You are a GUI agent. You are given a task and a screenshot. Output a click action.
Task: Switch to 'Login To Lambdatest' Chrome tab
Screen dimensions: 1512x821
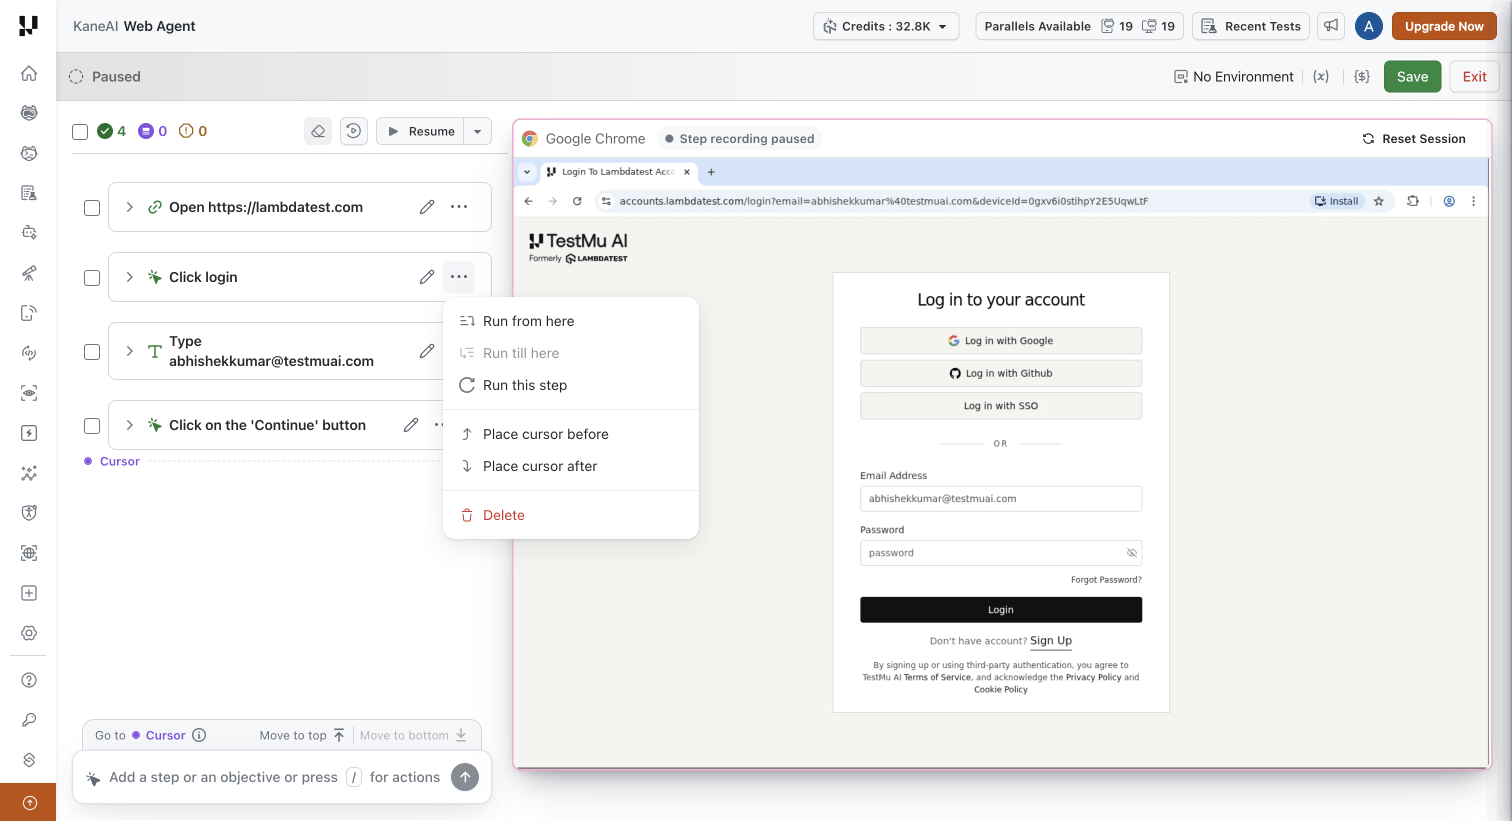(617, 172)
